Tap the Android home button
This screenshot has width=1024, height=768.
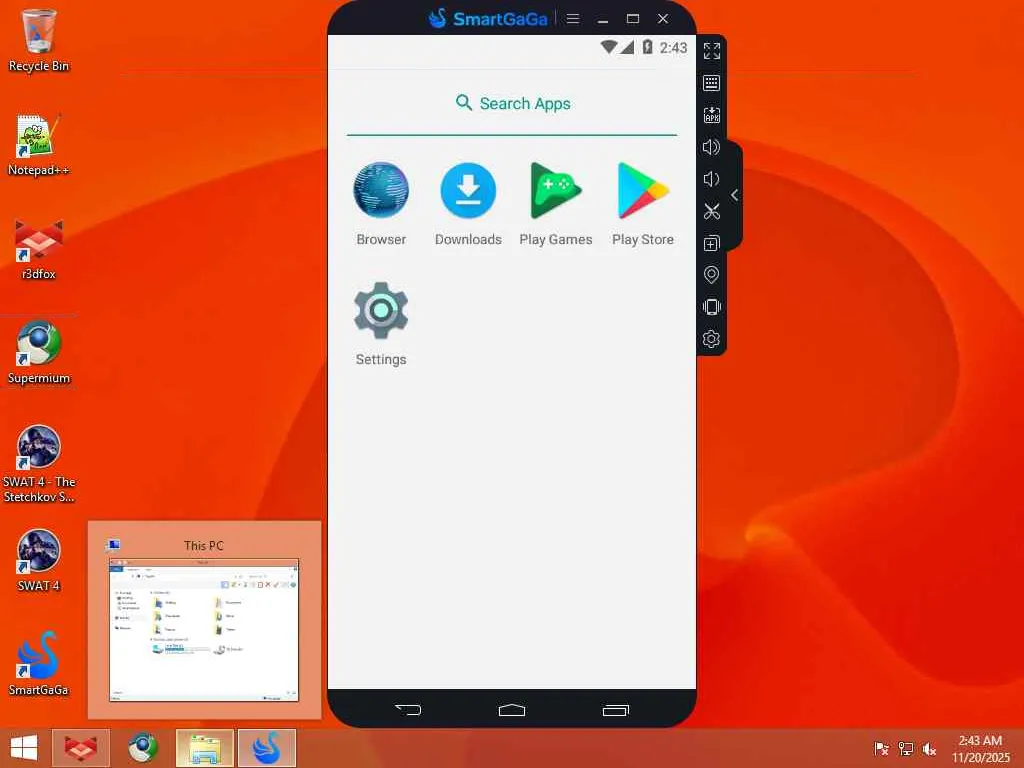coord(512,710)
